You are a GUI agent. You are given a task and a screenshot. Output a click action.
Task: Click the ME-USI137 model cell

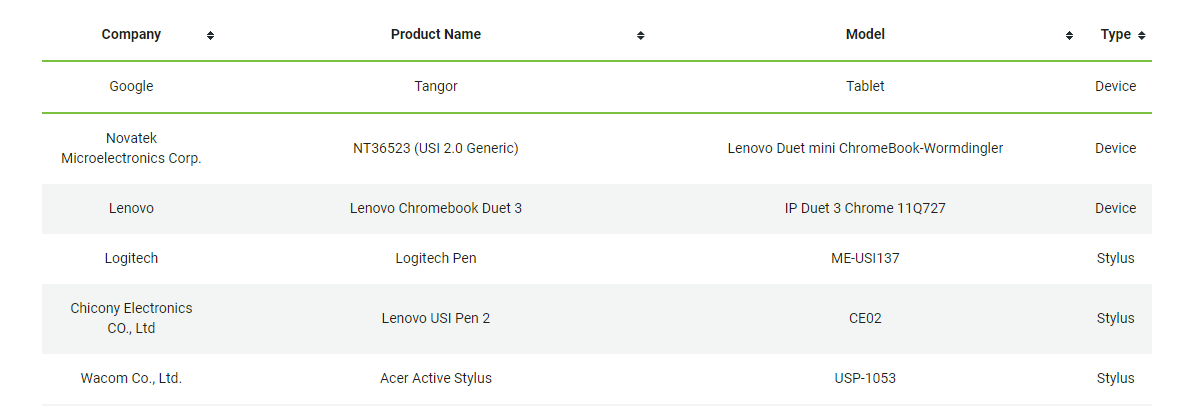pos(865,258)
